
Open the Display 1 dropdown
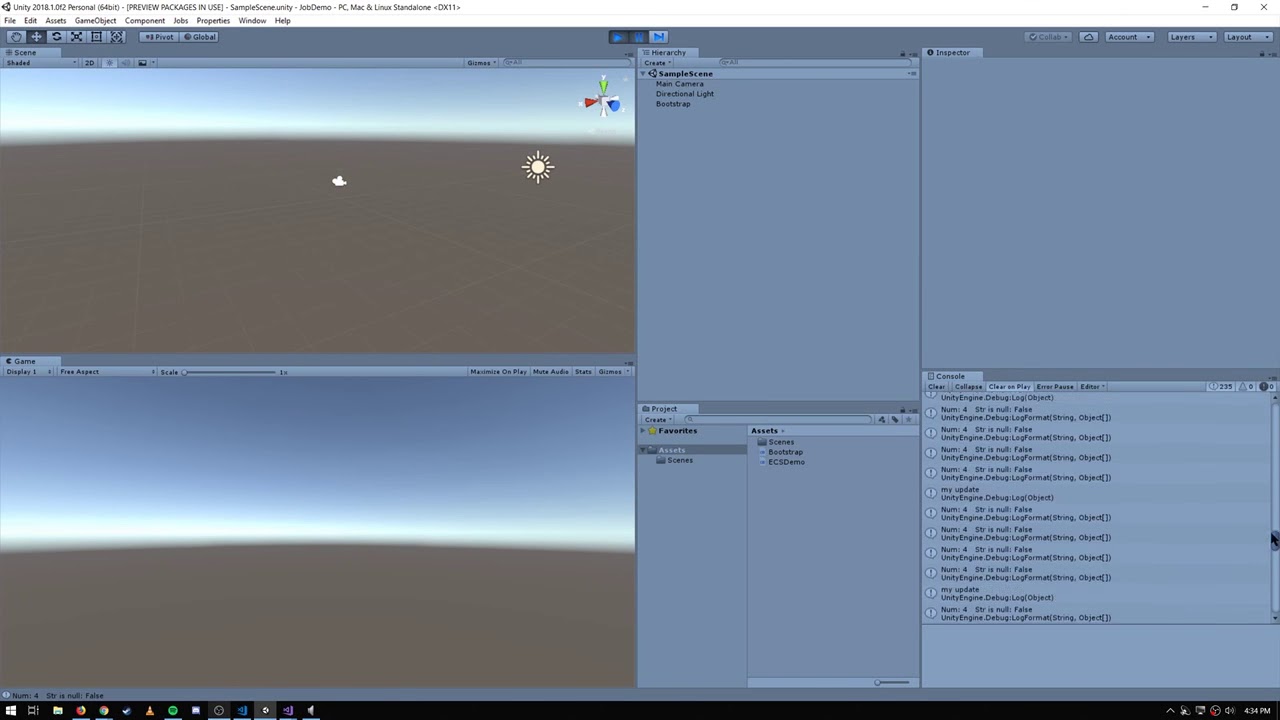tap(28, 372)
